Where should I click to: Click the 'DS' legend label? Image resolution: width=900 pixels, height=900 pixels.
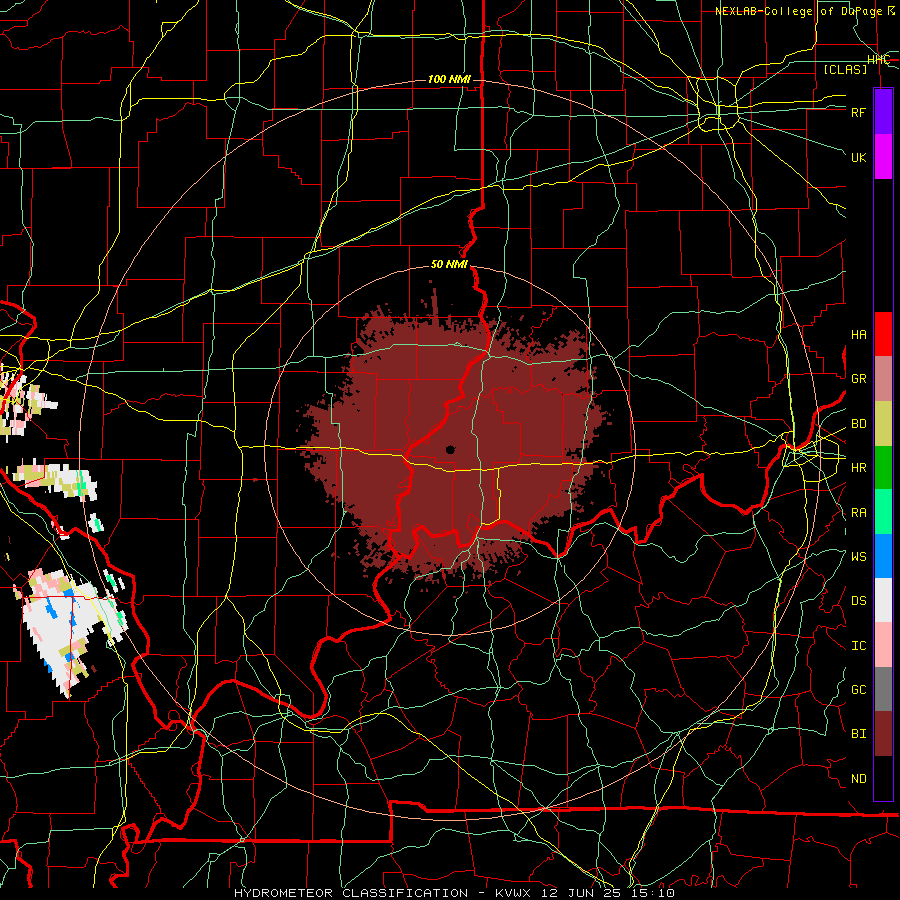click(858, 601)
